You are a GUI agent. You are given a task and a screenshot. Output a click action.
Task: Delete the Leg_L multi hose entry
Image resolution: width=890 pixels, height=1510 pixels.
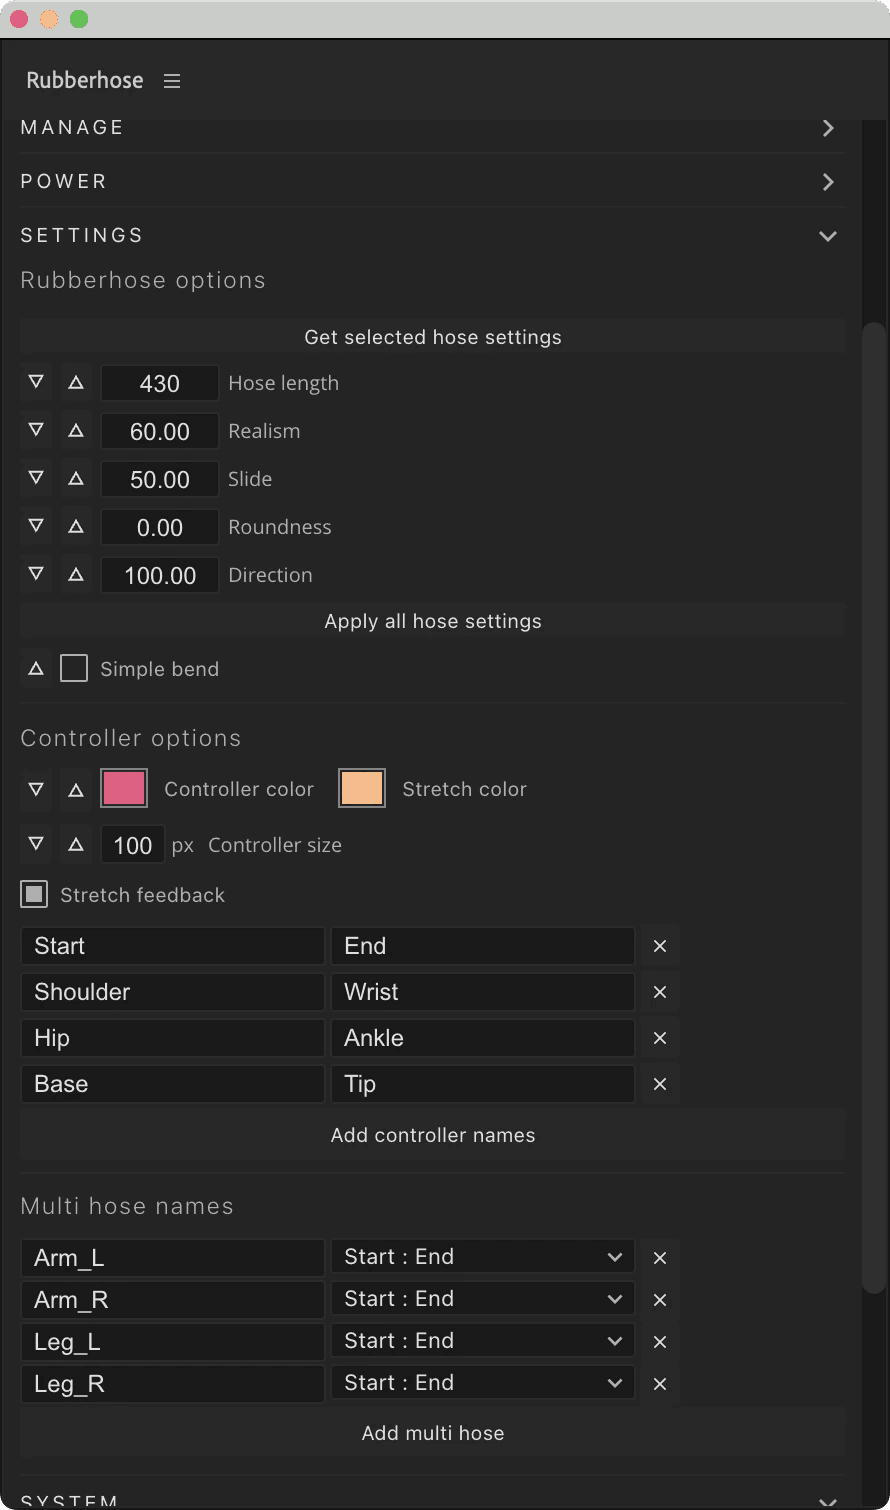[x=660, y=1342]
